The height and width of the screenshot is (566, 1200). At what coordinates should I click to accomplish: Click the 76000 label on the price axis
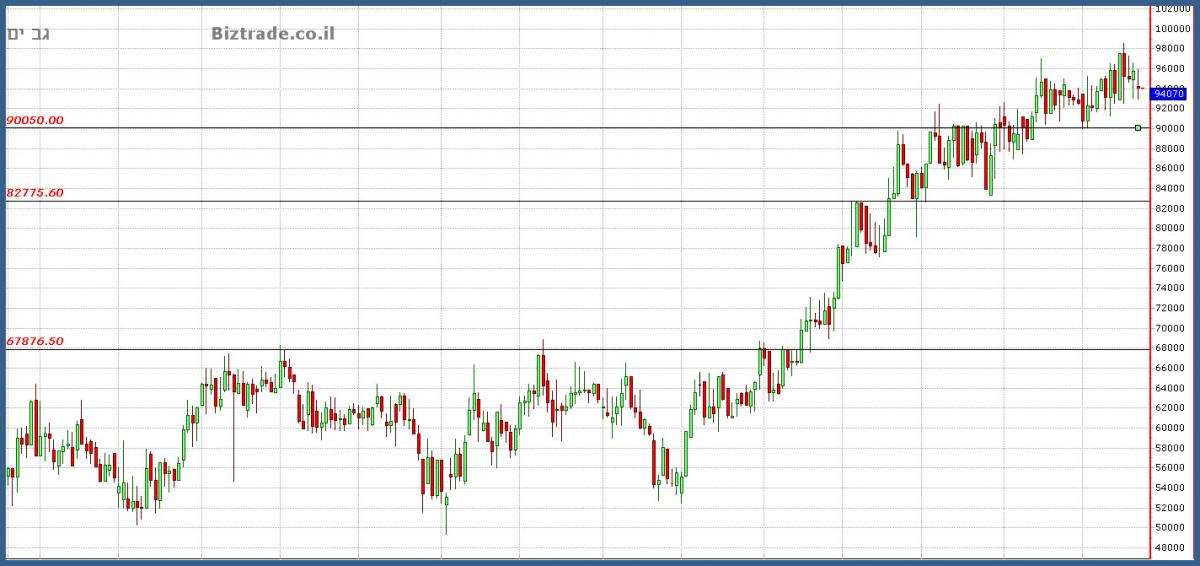click(x=1168, y=268)
